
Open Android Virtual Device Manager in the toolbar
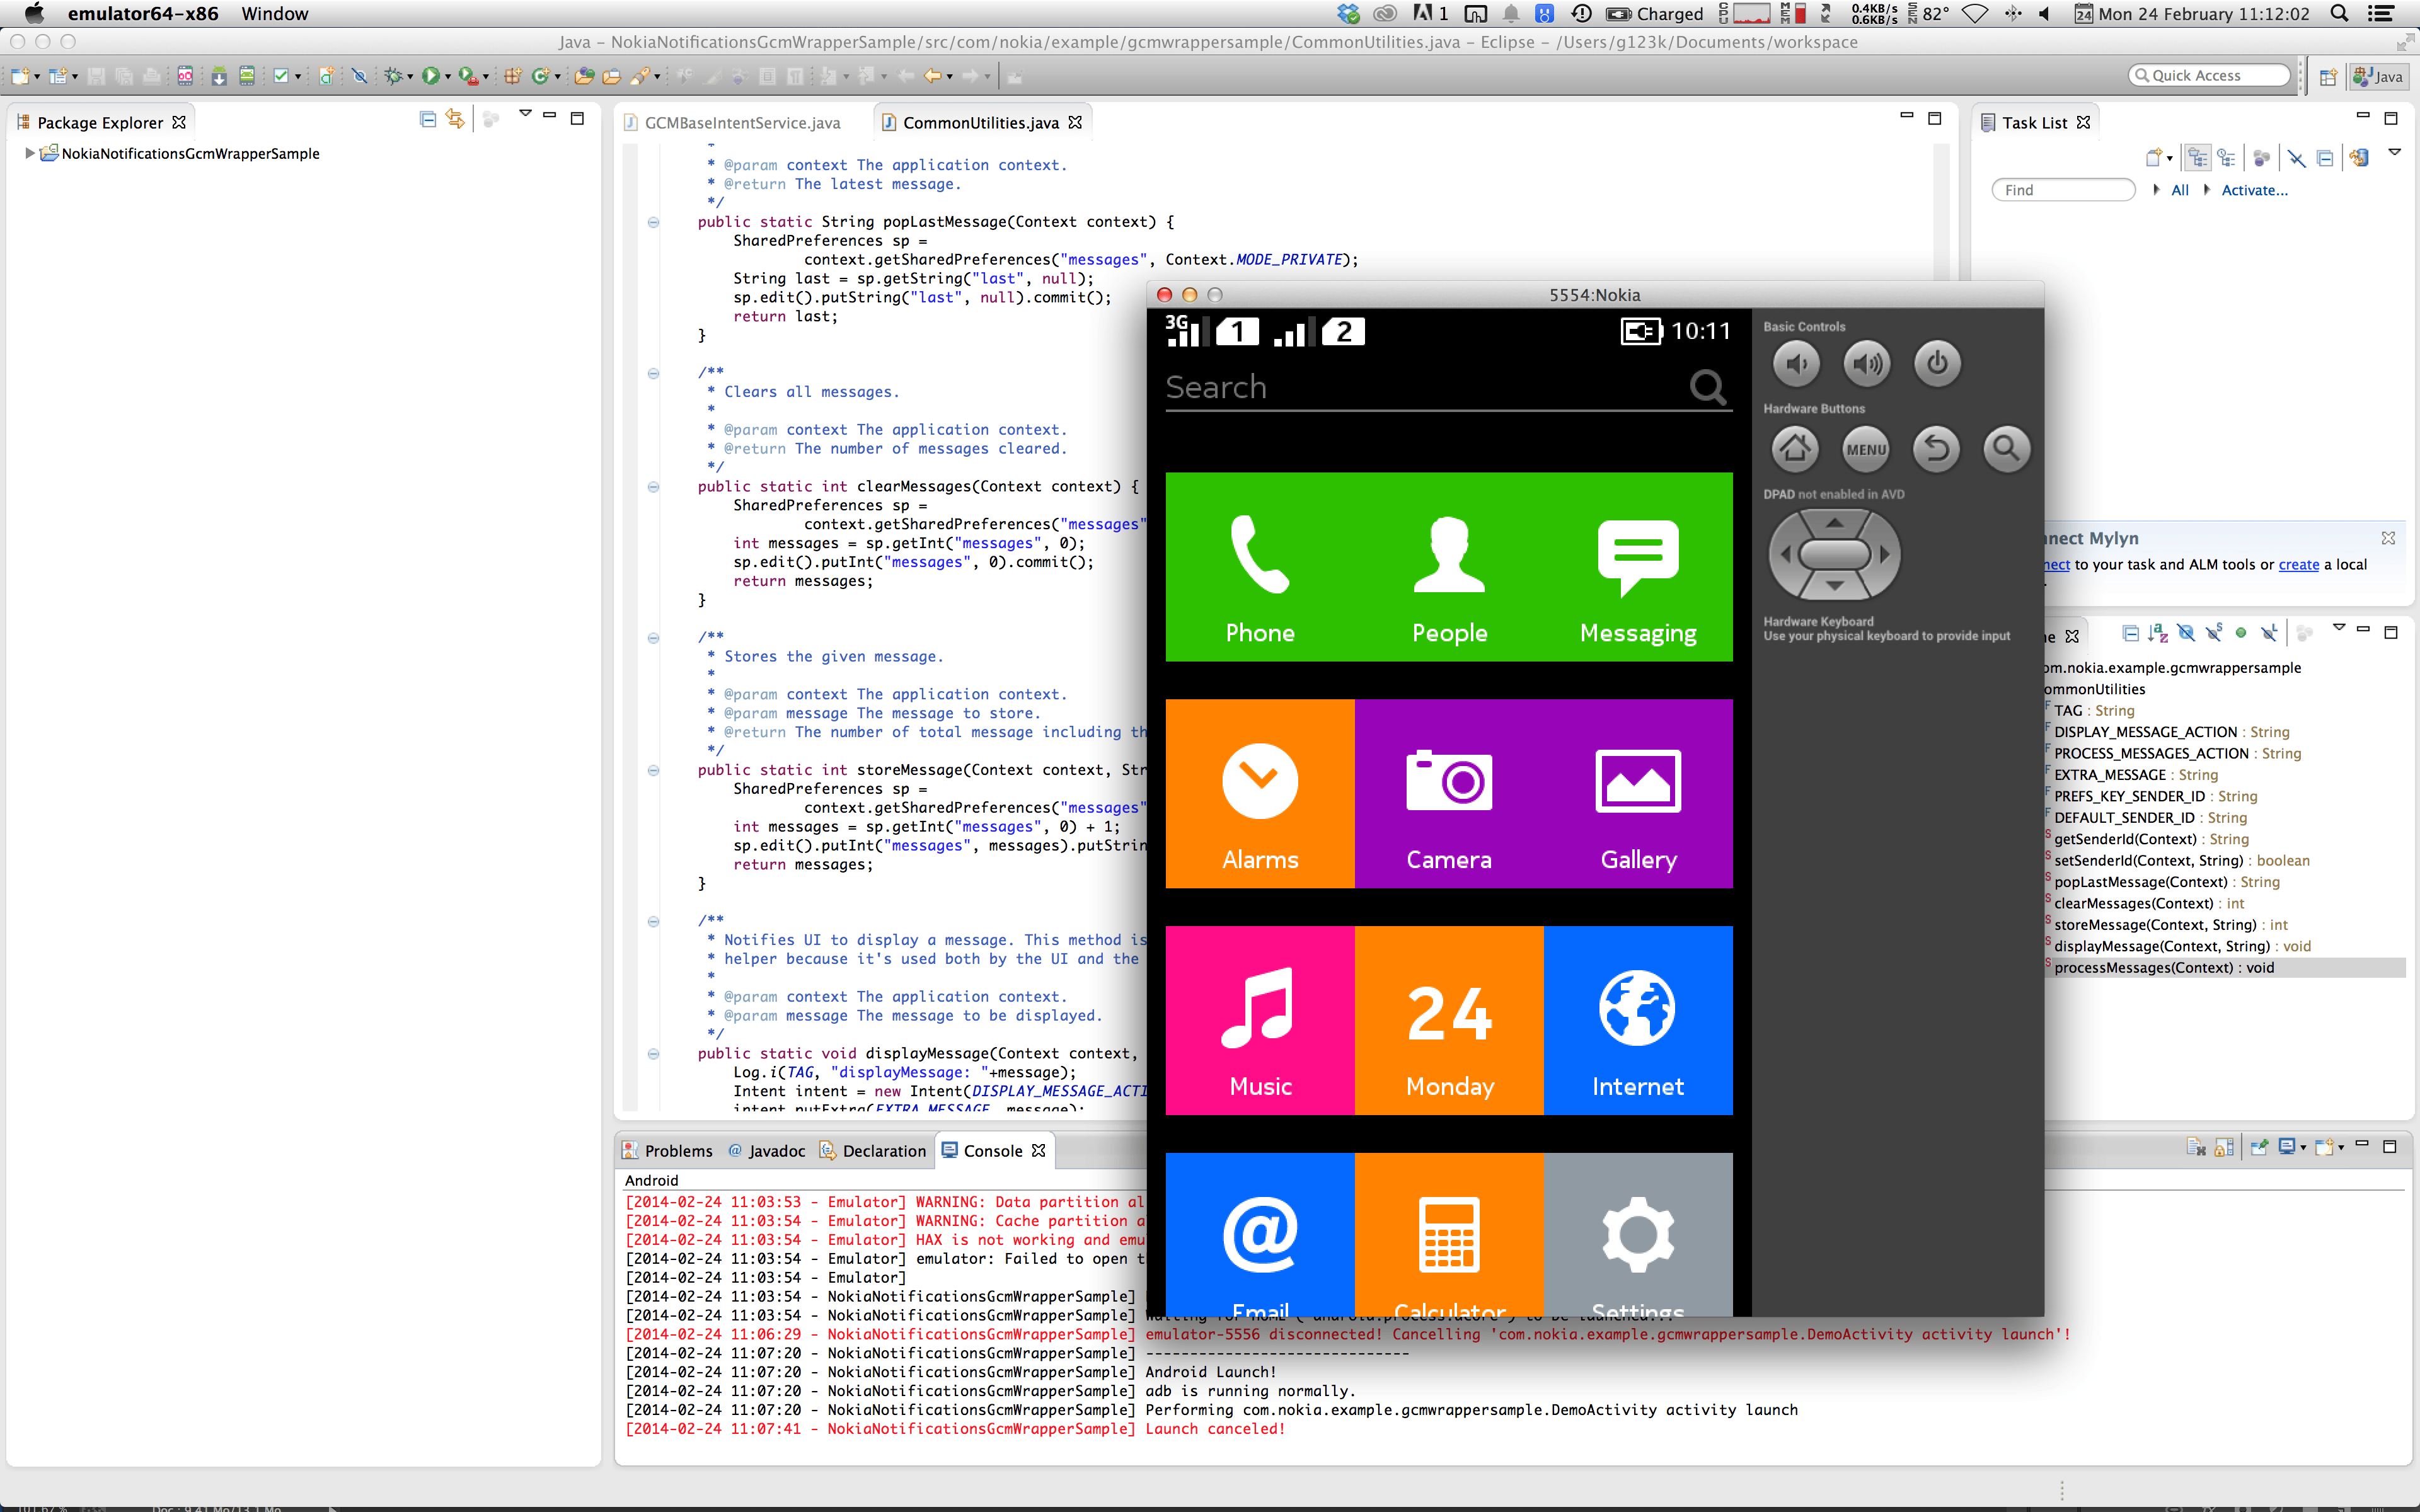247,76
